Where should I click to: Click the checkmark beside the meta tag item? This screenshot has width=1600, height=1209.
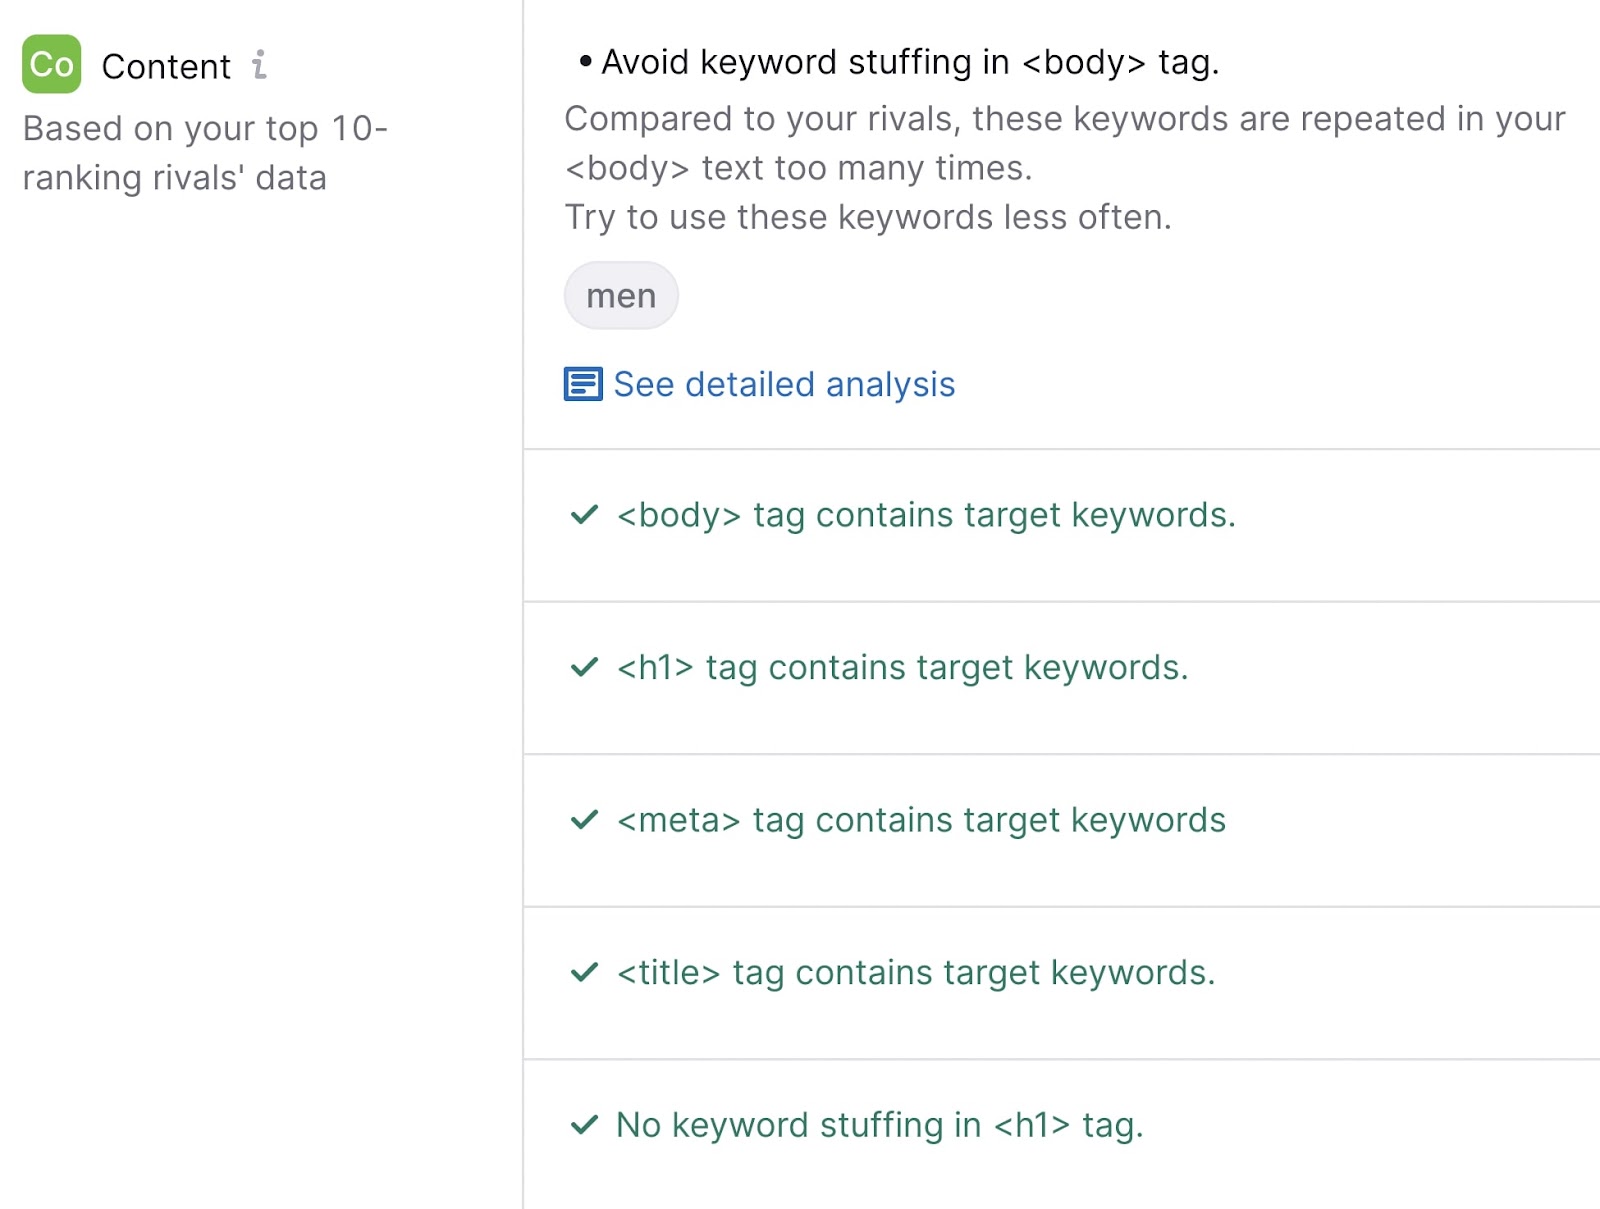pyautogui.click(x=584, y=820)
